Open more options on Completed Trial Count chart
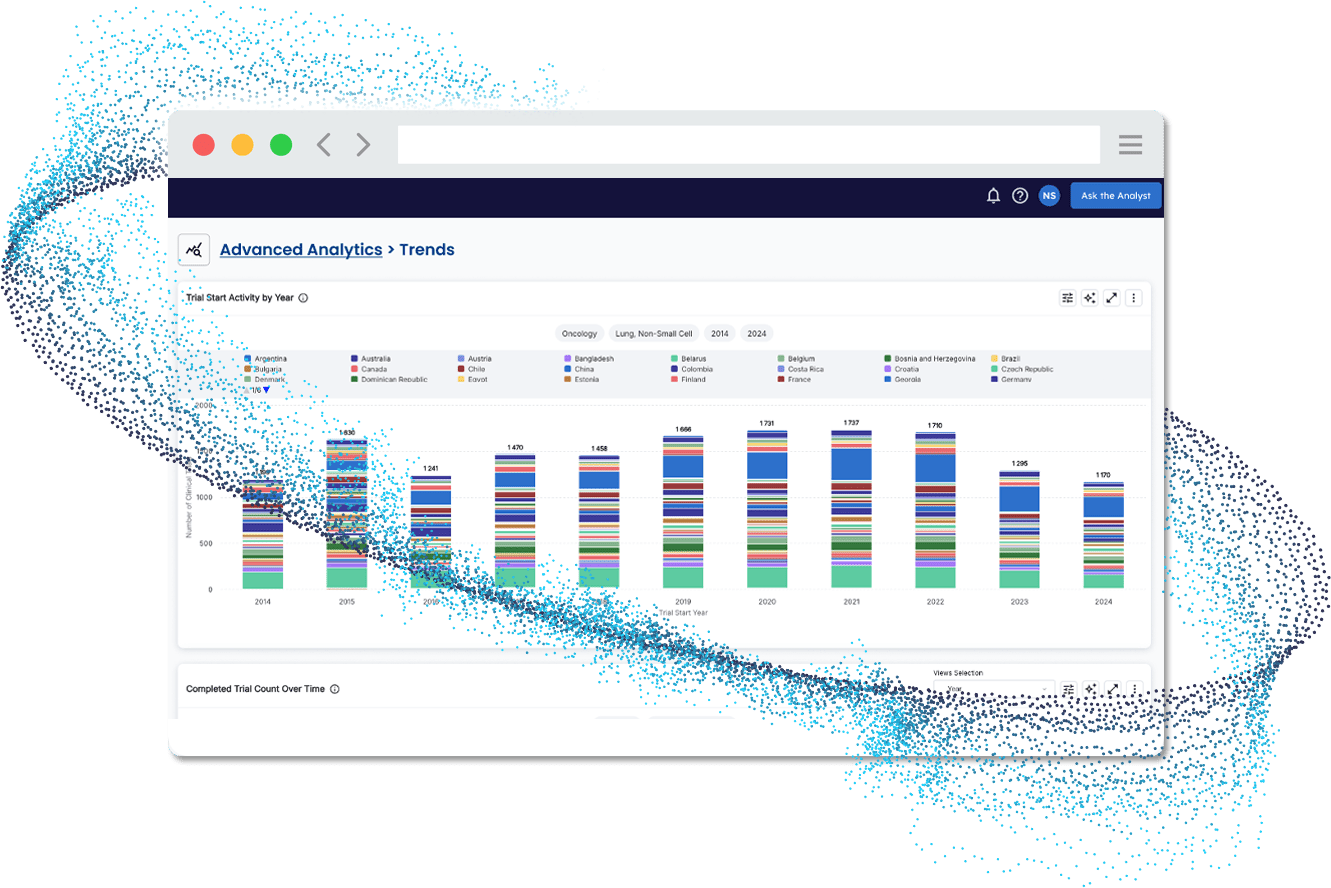Image resolution: width=1331 pixels, height=888 pixels. 1134,689
